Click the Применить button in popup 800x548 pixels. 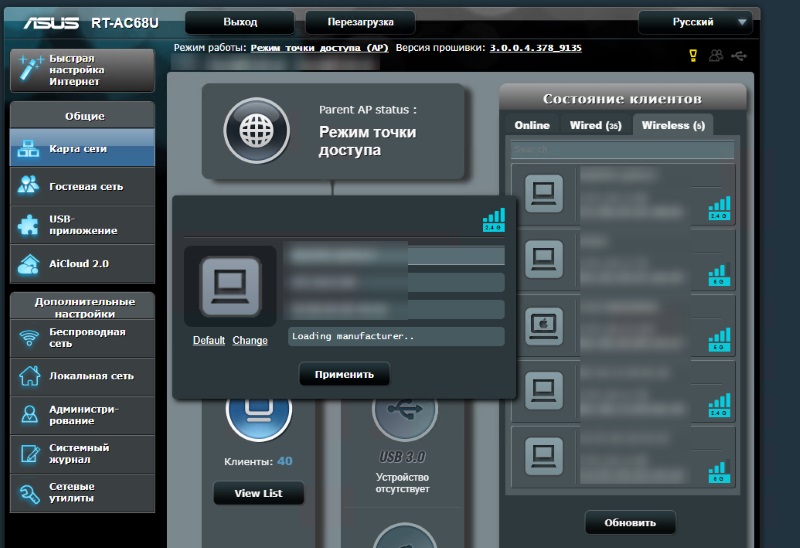coord(344,374)
